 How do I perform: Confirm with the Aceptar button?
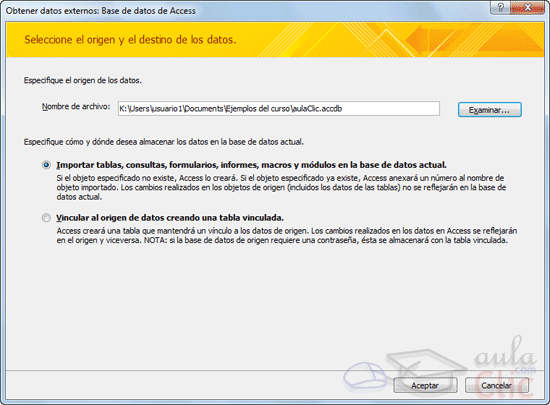pyautogui.click(x=425, y=385)
